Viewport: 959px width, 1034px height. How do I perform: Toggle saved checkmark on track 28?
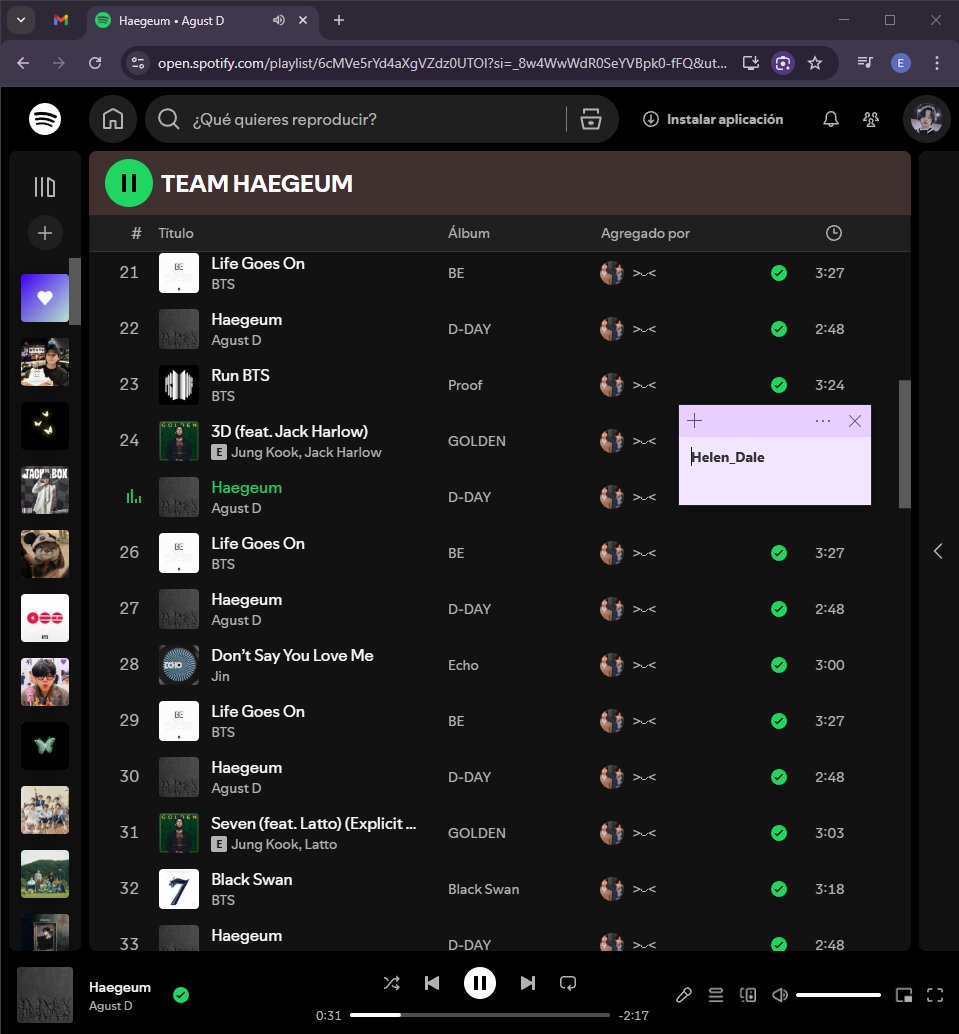(779, 665)
